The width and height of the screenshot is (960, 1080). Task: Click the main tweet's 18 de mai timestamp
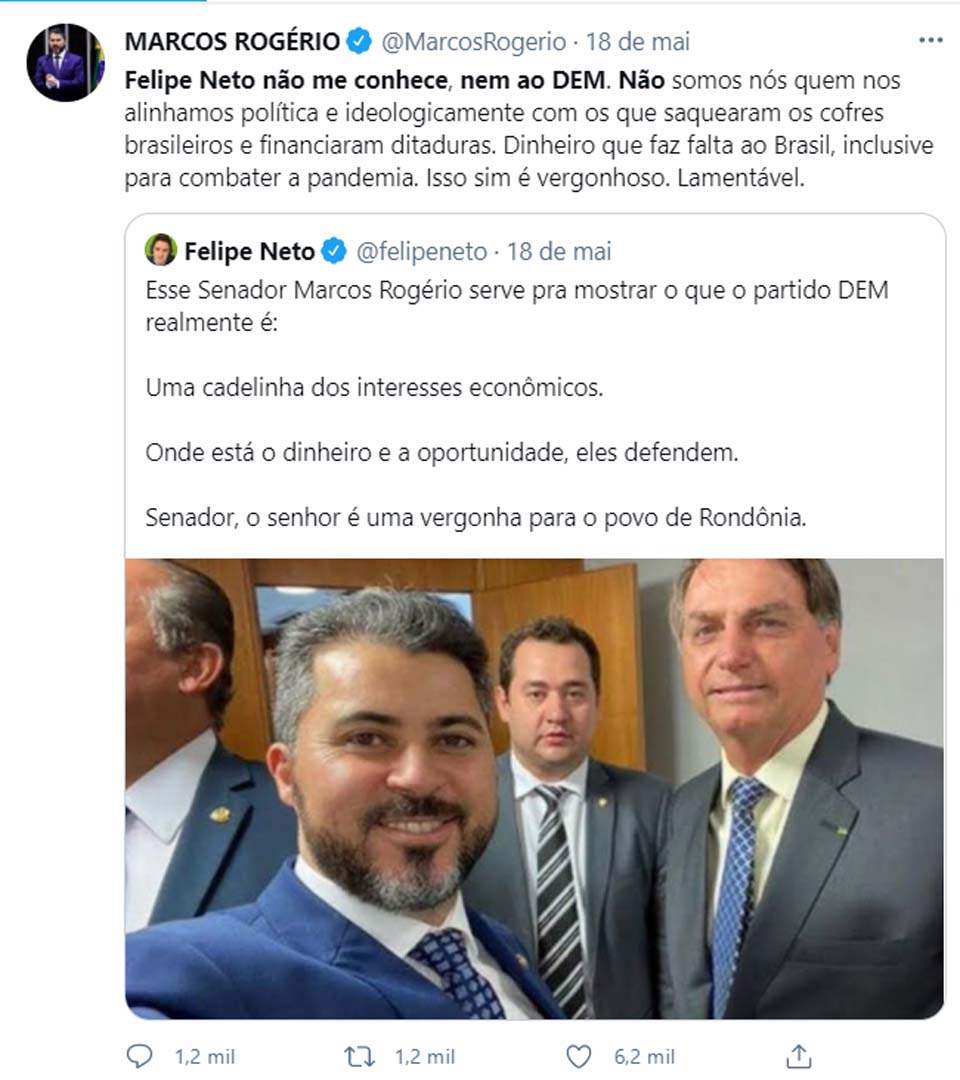[x=638, y=42]
